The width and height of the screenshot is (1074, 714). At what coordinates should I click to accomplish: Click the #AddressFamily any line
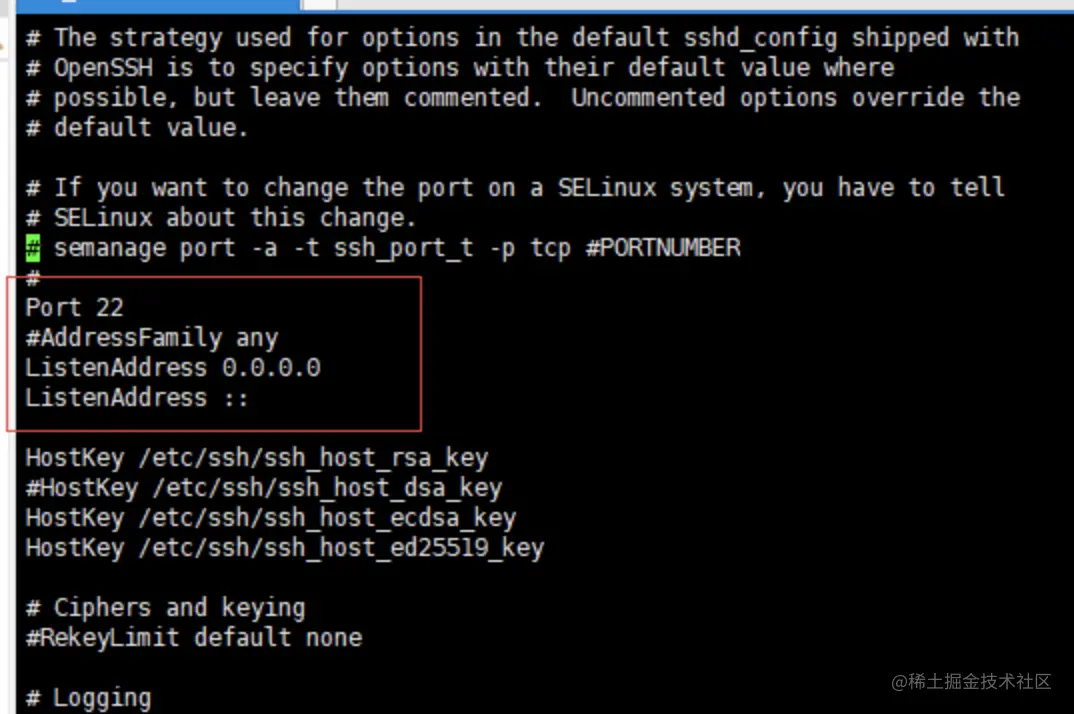(152, 338)
